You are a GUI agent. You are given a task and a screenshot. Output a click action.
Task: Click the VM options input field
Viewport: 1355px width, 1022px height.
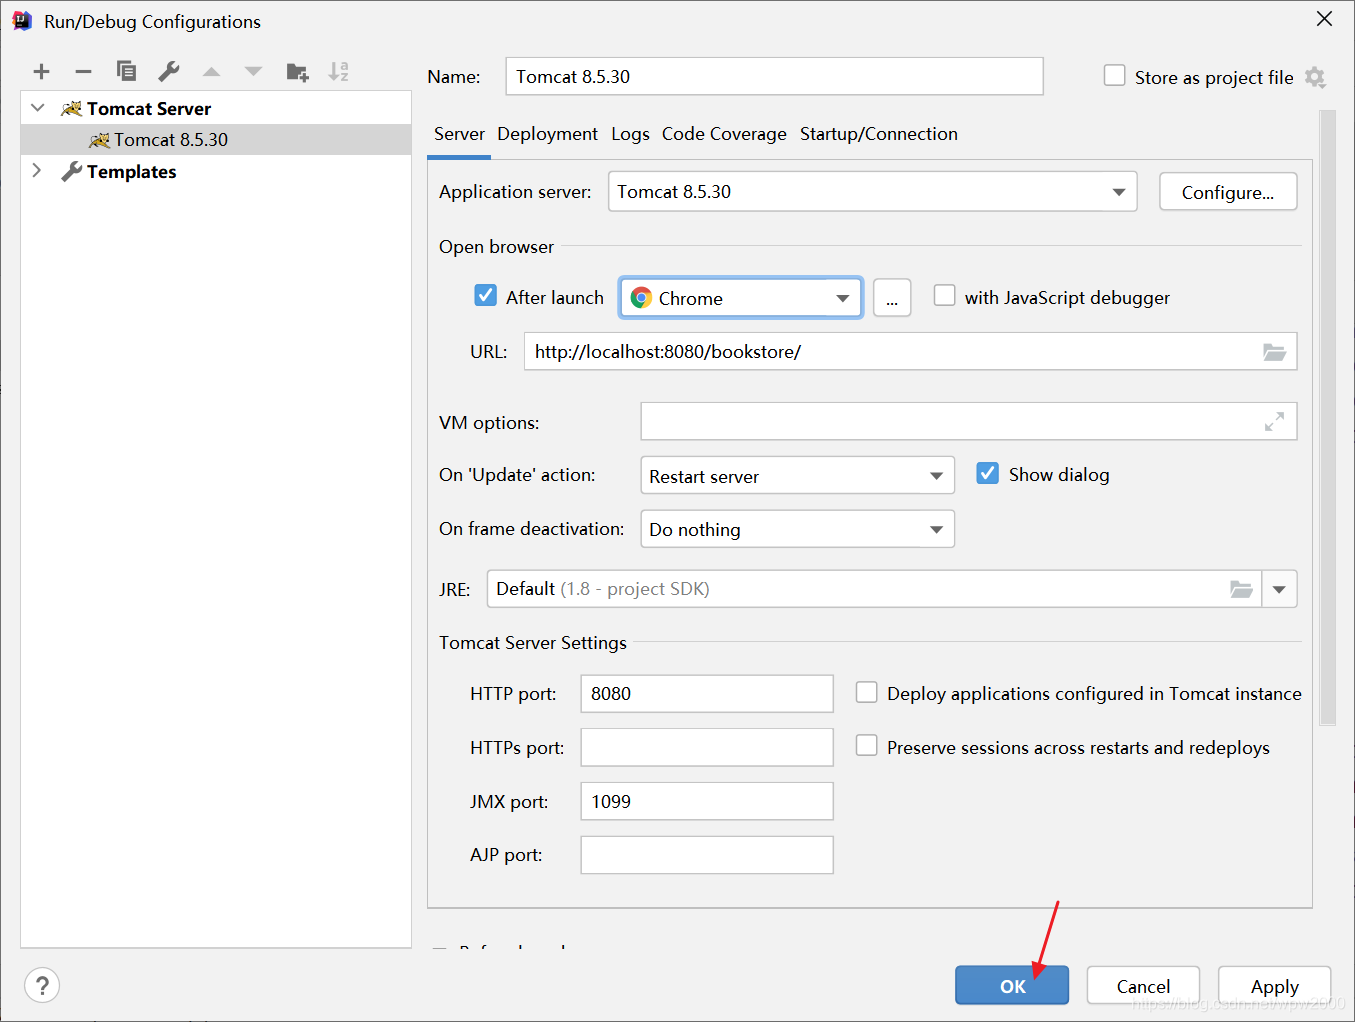[968, 422]
